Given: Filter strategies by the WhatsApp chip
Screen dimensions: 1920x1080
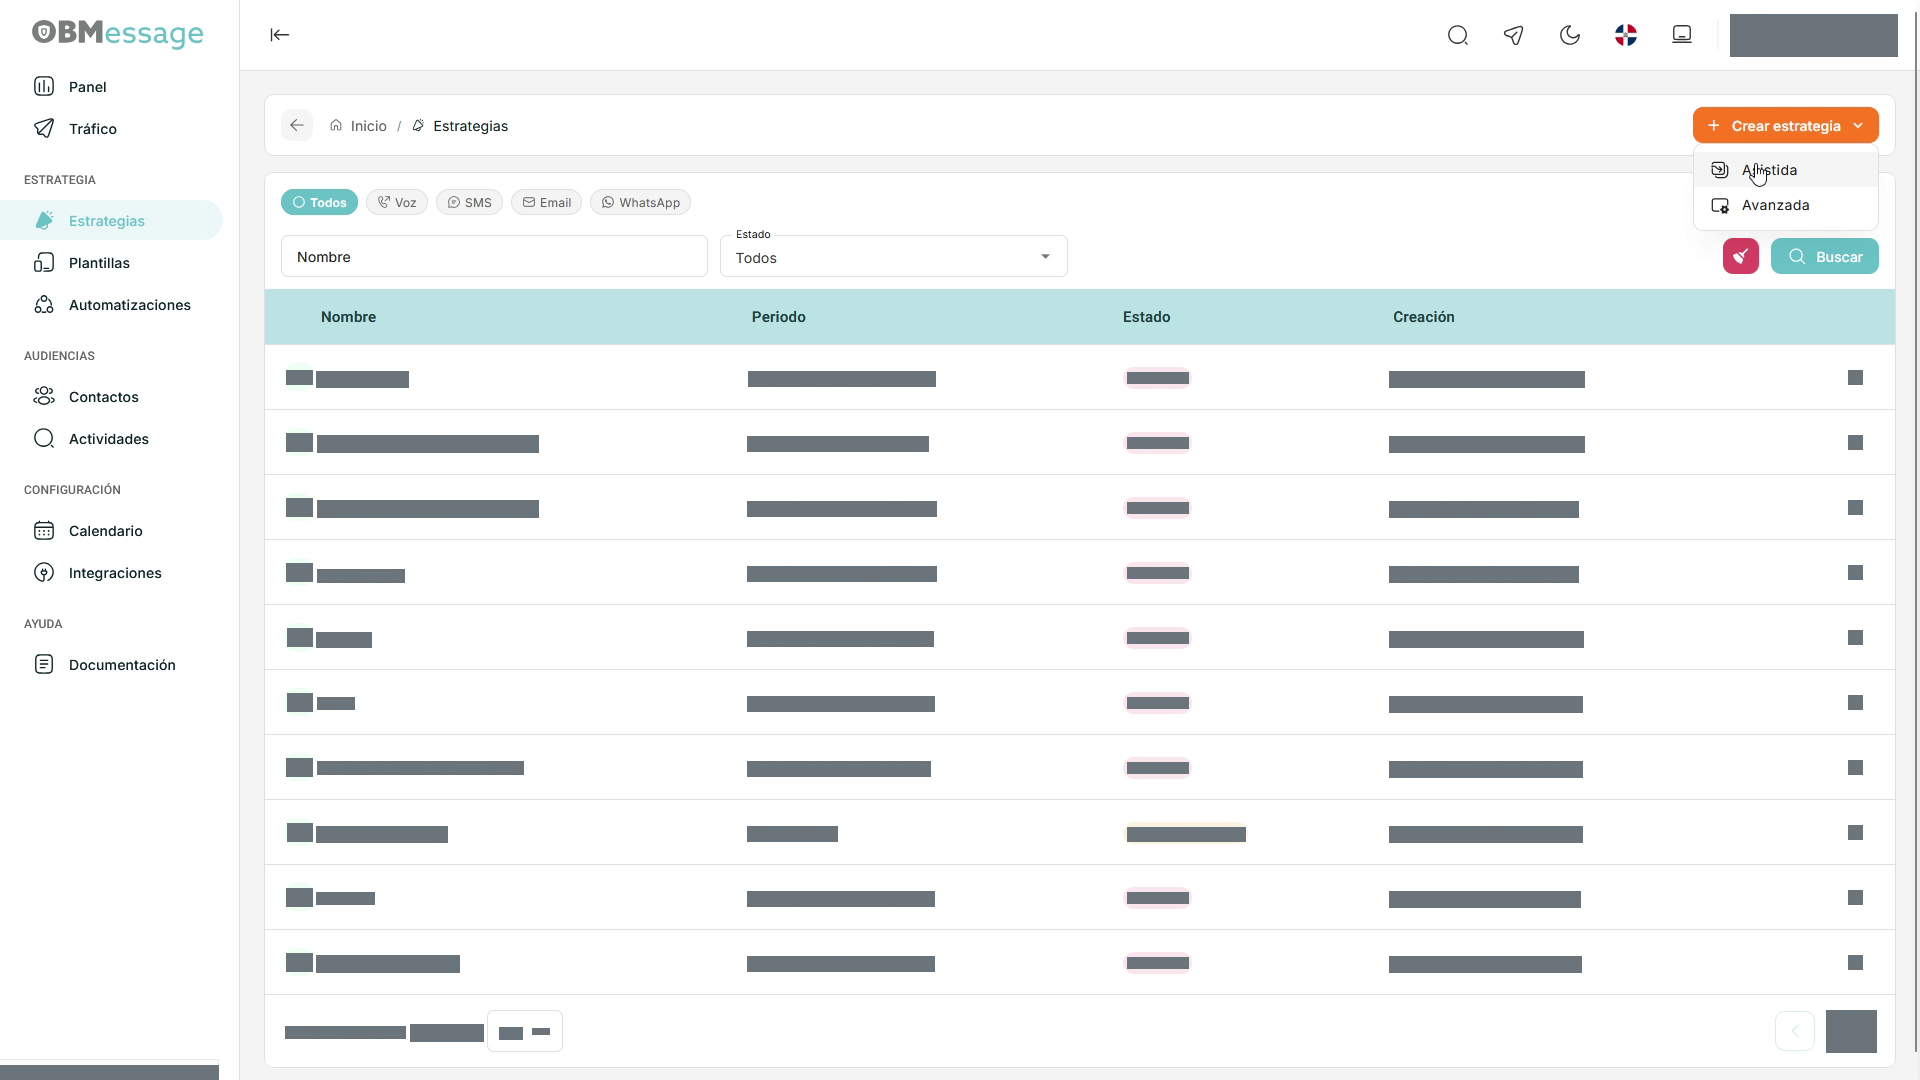Looking at the screenshot, I should click(640, 202).
